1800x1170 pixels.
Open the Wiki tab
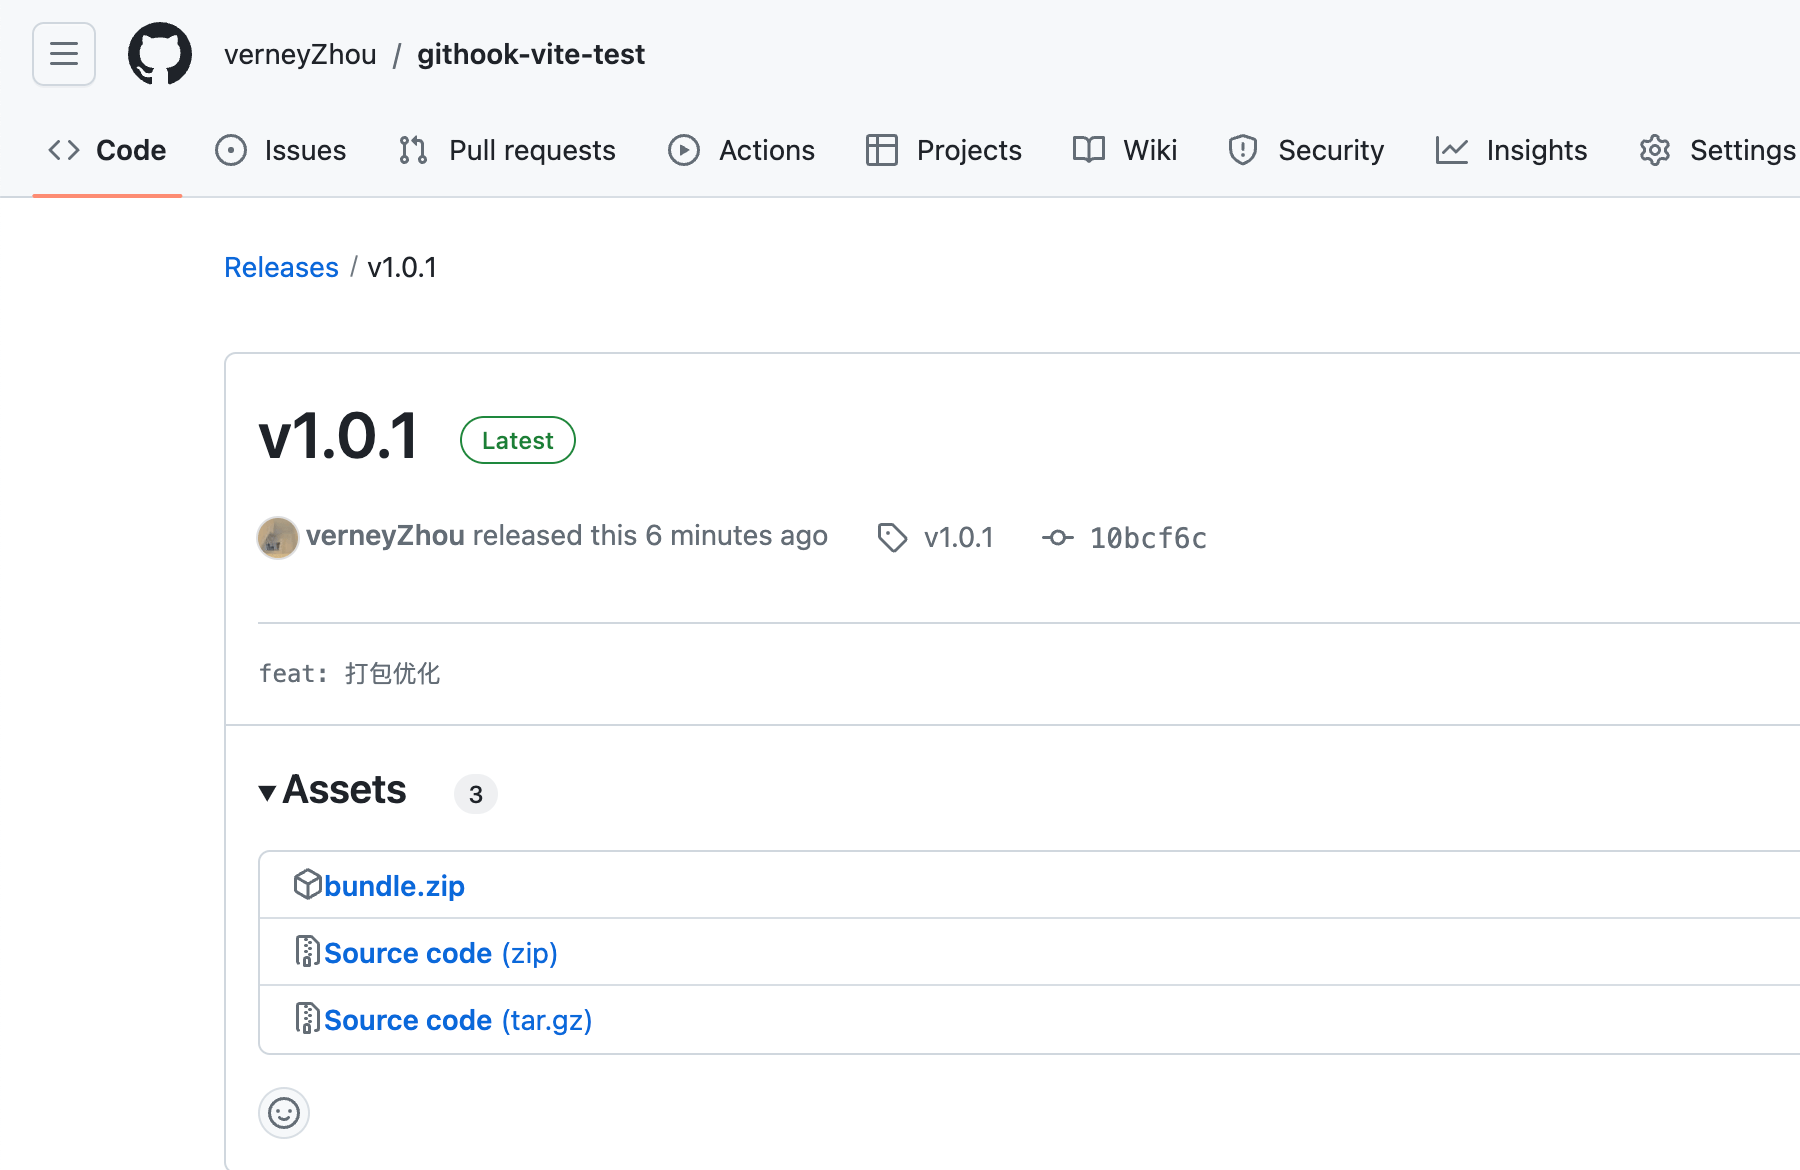1125,150
